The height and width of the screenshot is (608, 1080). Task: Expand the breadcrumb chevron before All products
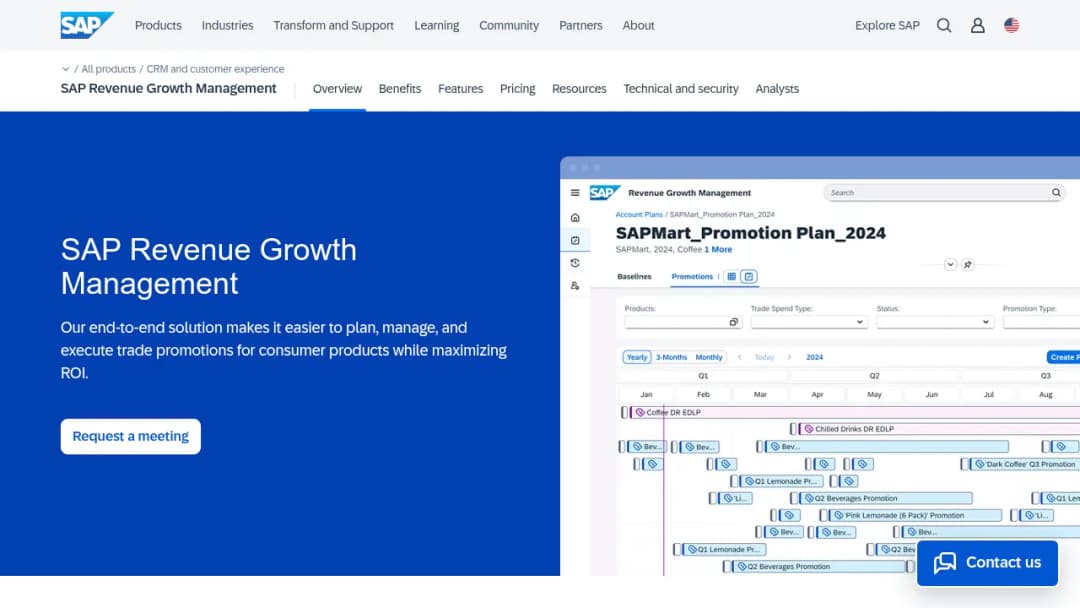65,69
